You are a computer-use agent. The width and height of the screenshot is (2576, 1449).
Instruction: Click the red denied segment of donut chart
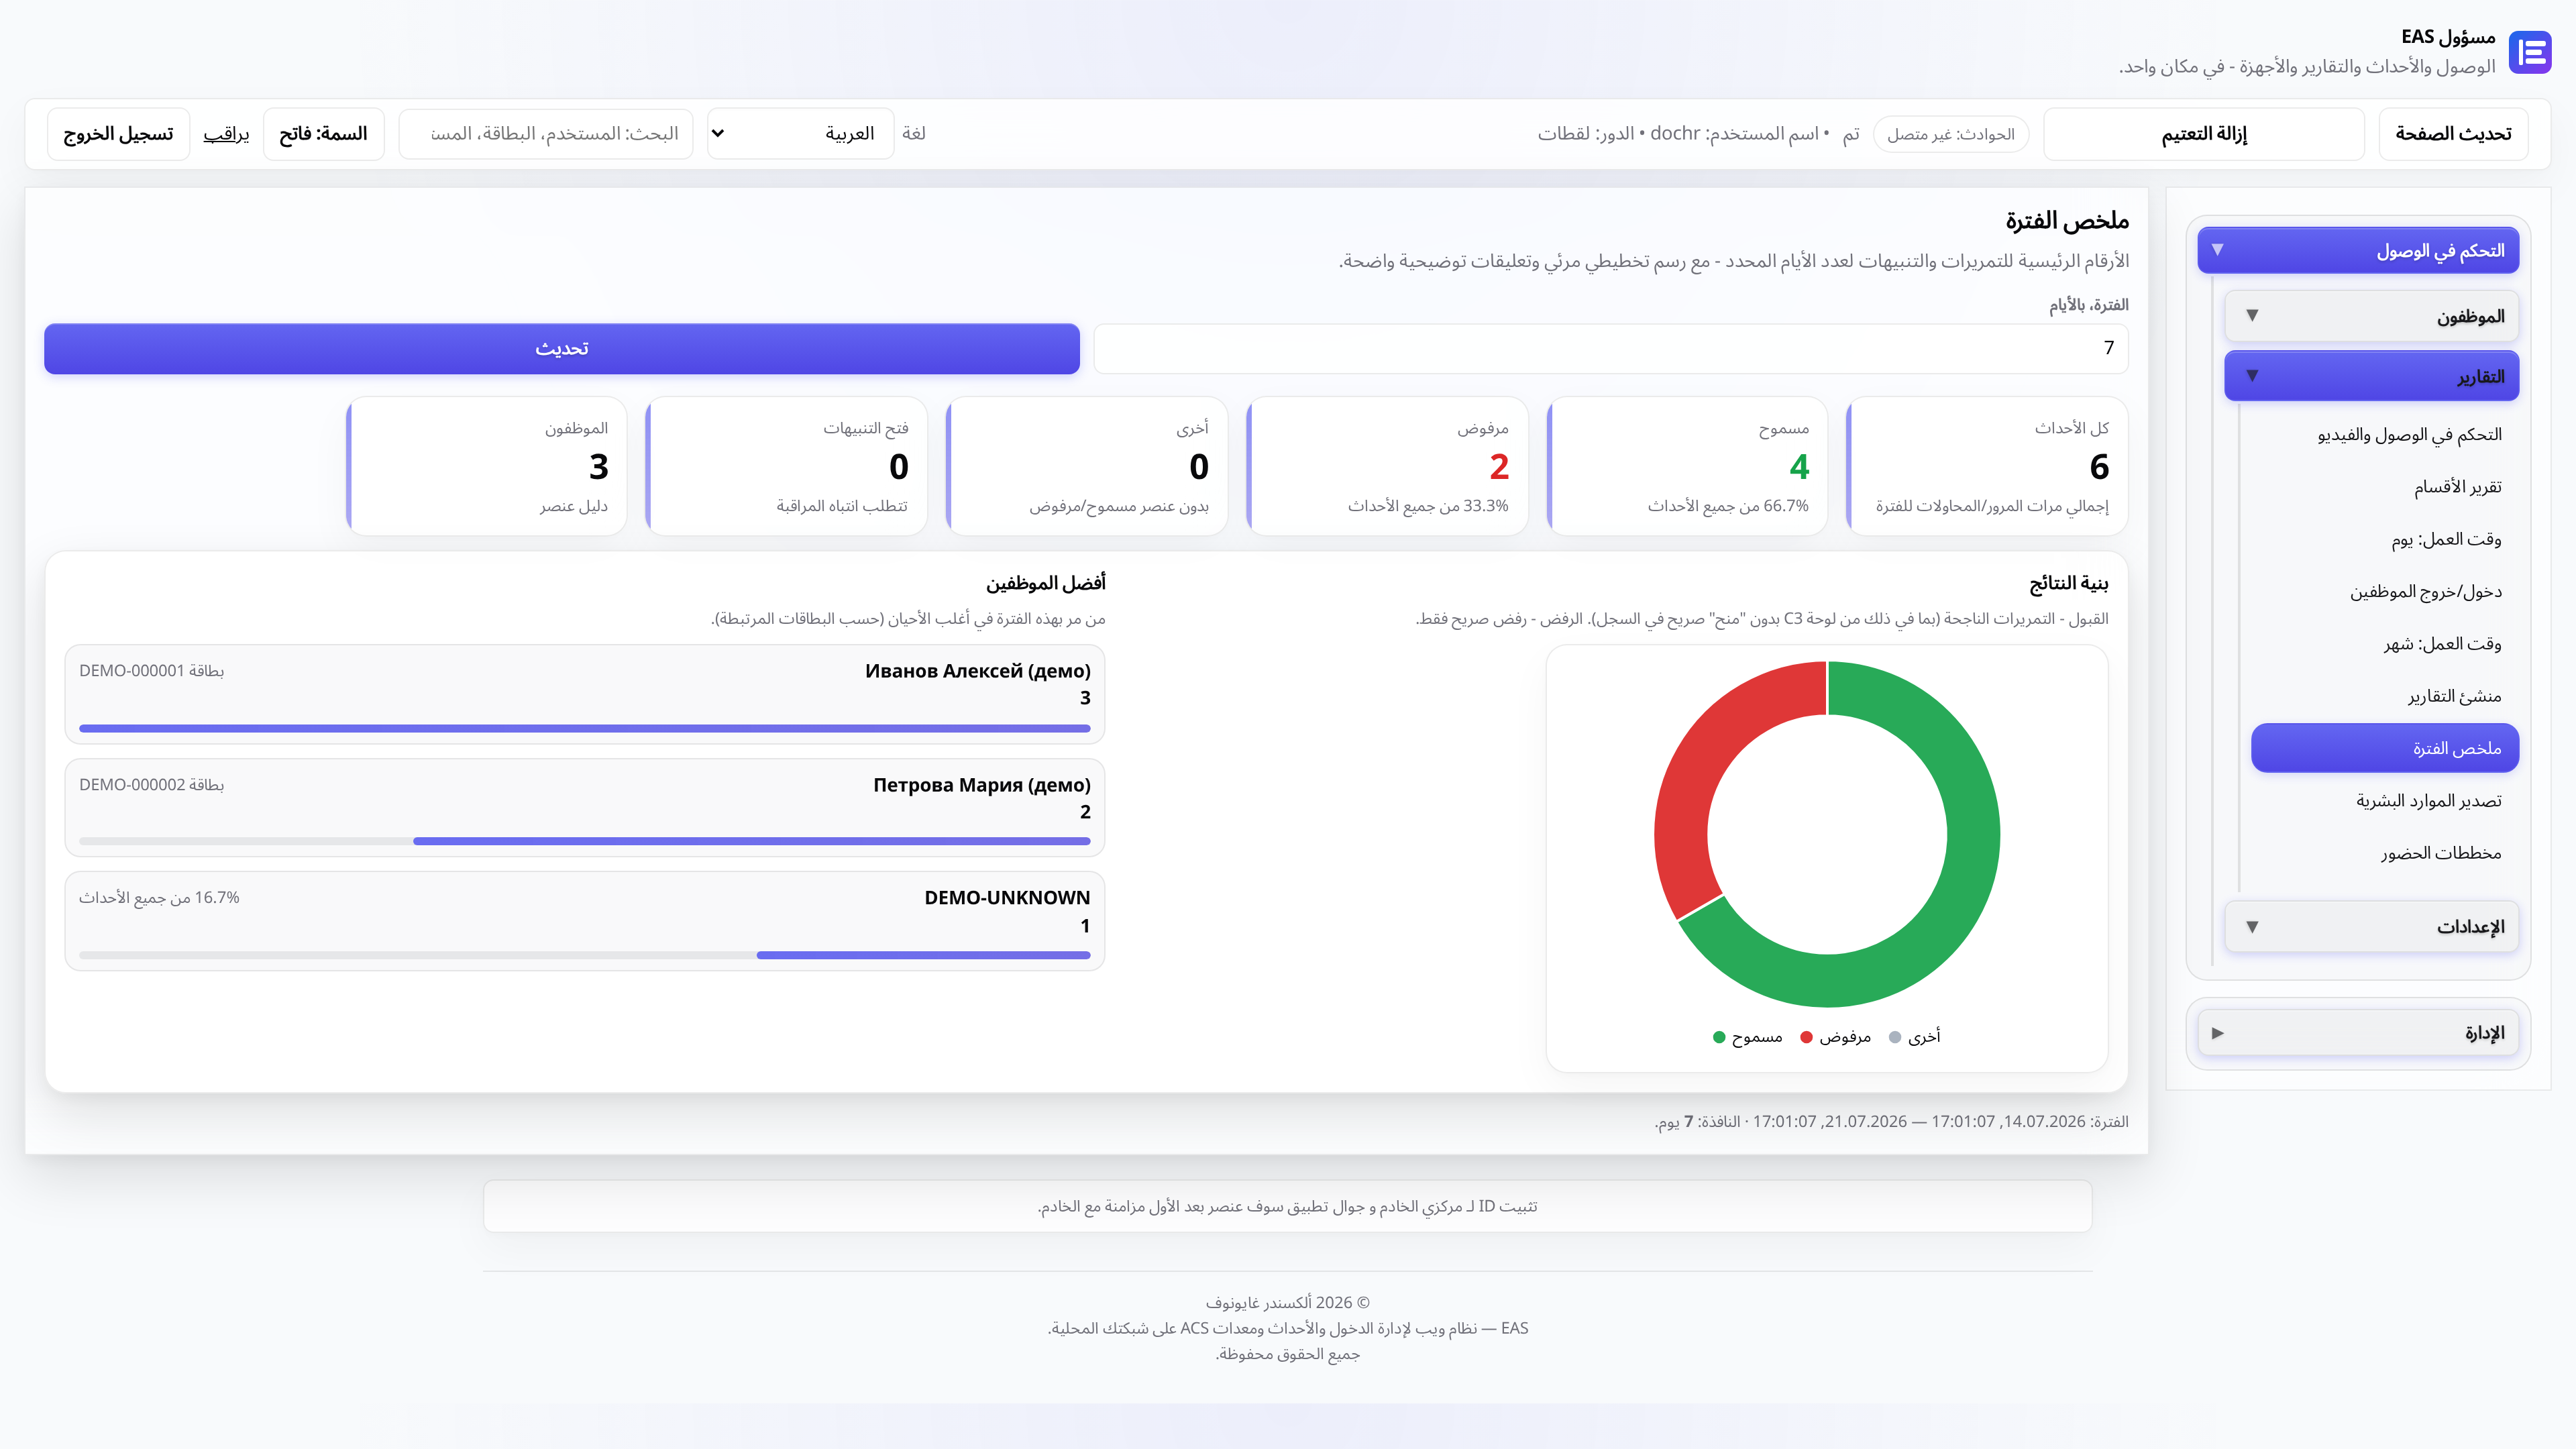click(x=1700, y=760)
